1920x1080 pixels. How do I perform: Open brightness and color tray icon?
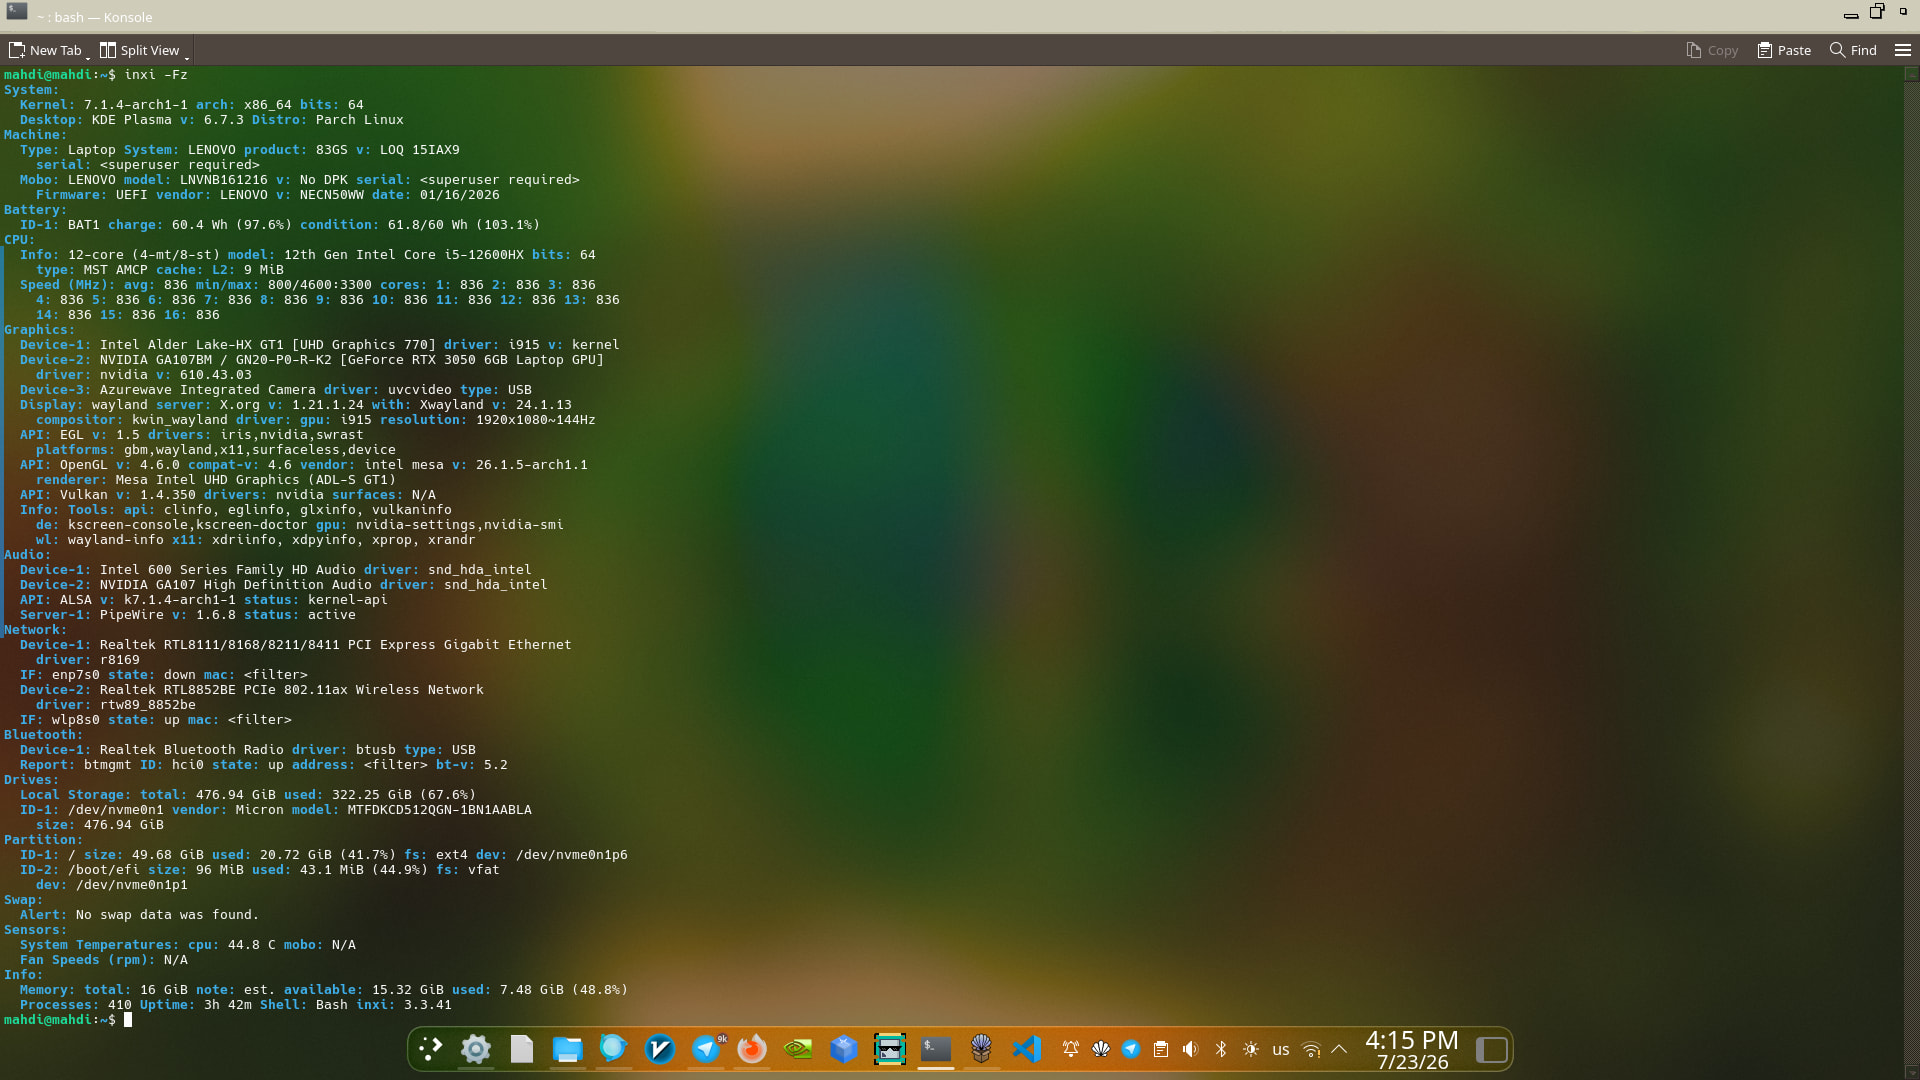tap(1250, 1049)
